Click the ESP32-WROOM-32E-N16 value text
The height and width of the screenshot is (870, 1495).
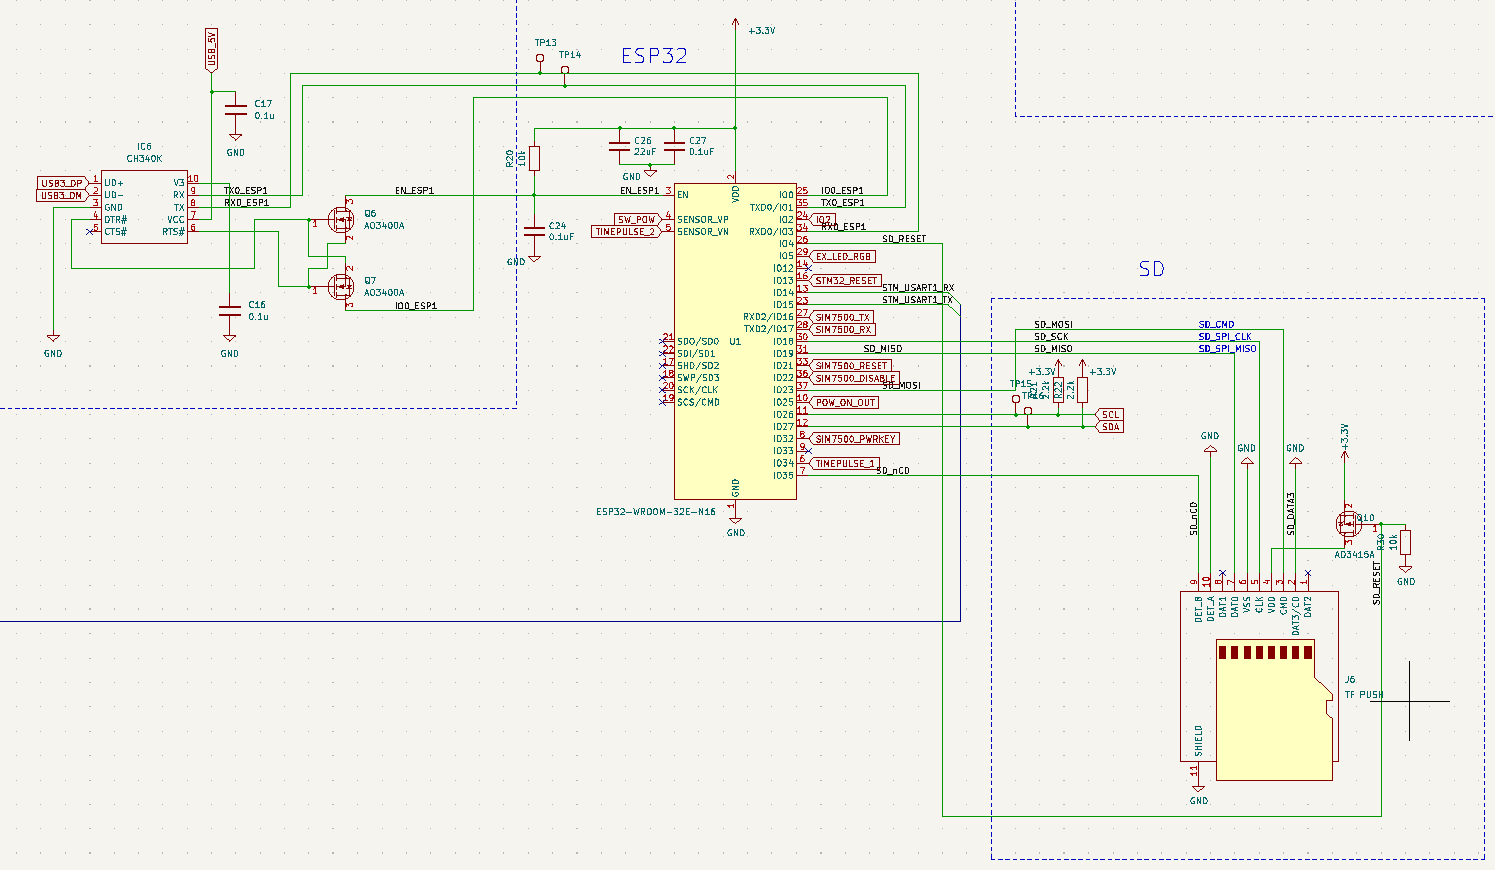655,511
